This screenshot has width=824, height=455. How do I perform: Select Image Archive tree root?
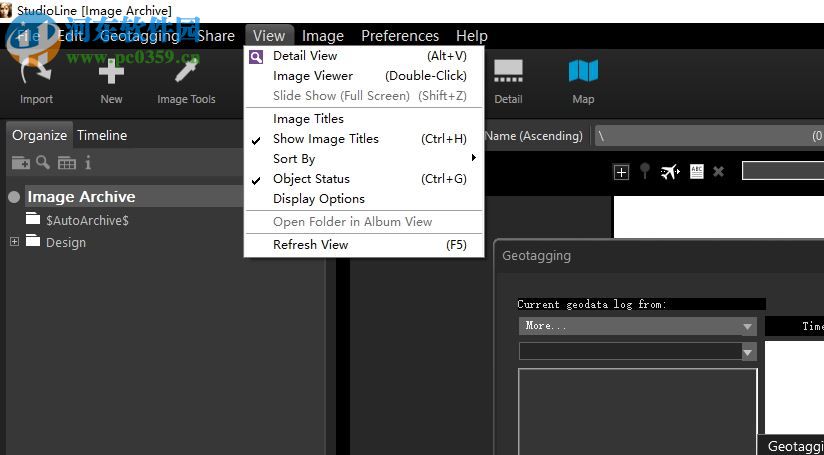point(81,197)
